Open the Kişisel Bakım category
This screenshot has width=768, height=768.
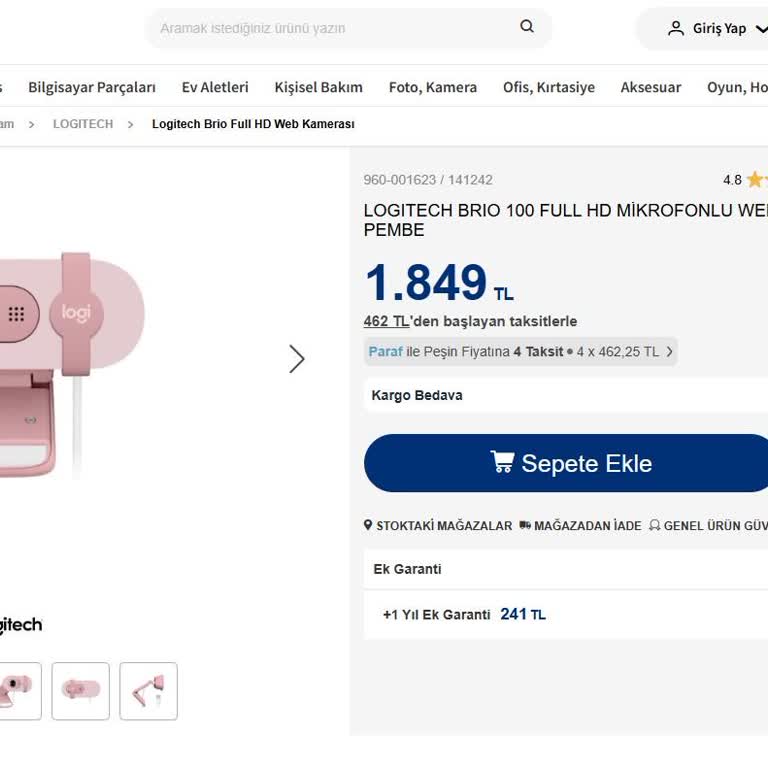pyautogui.click(x=319, y=87)
